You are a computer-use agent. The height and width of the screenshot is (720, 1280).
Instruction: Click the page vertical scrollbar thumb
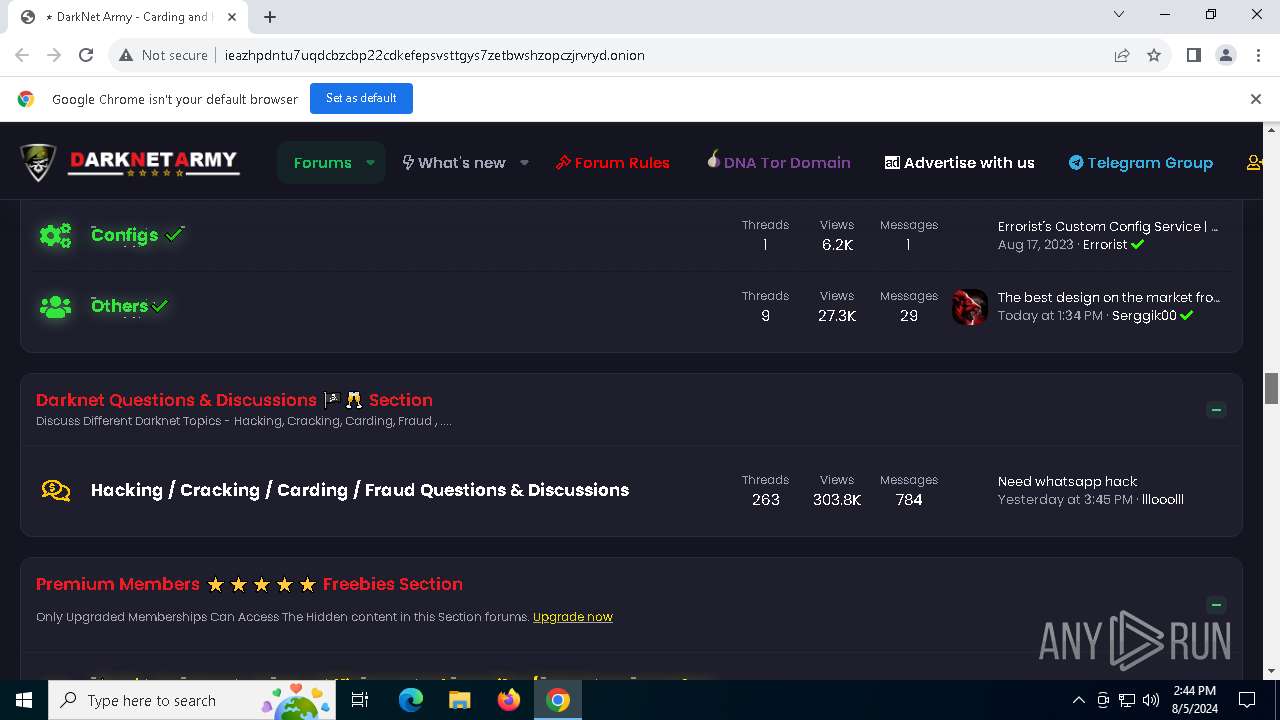(1272, 387)
